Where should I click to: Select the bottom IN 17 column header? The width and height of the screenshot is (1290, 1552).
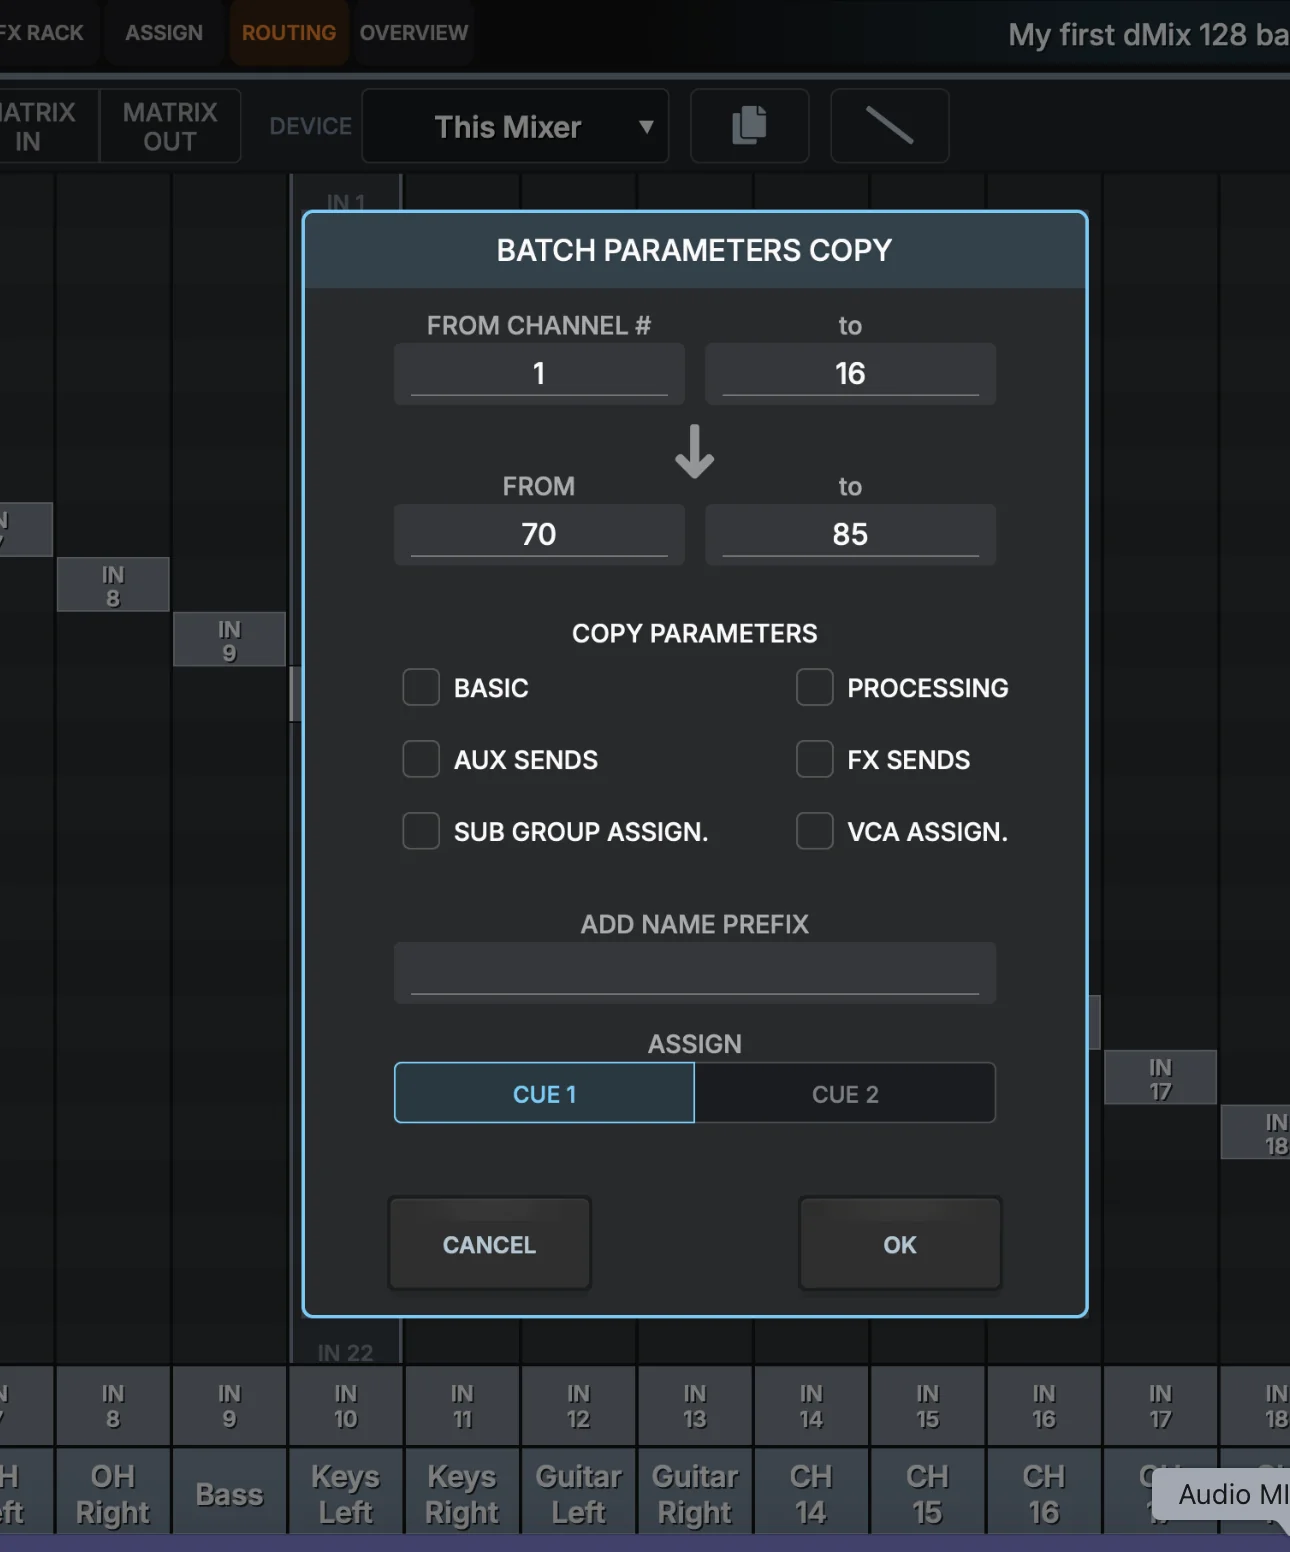coord(1160,1406)
